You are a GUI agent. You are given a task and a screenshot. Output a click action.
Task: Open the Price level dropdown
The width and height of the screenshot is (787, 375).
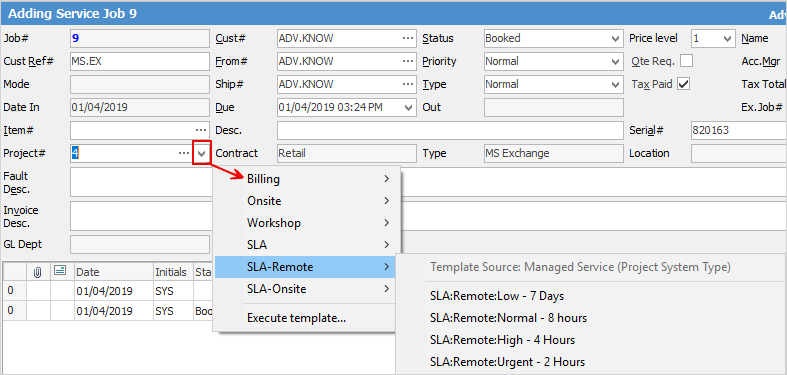coord(727,39)
